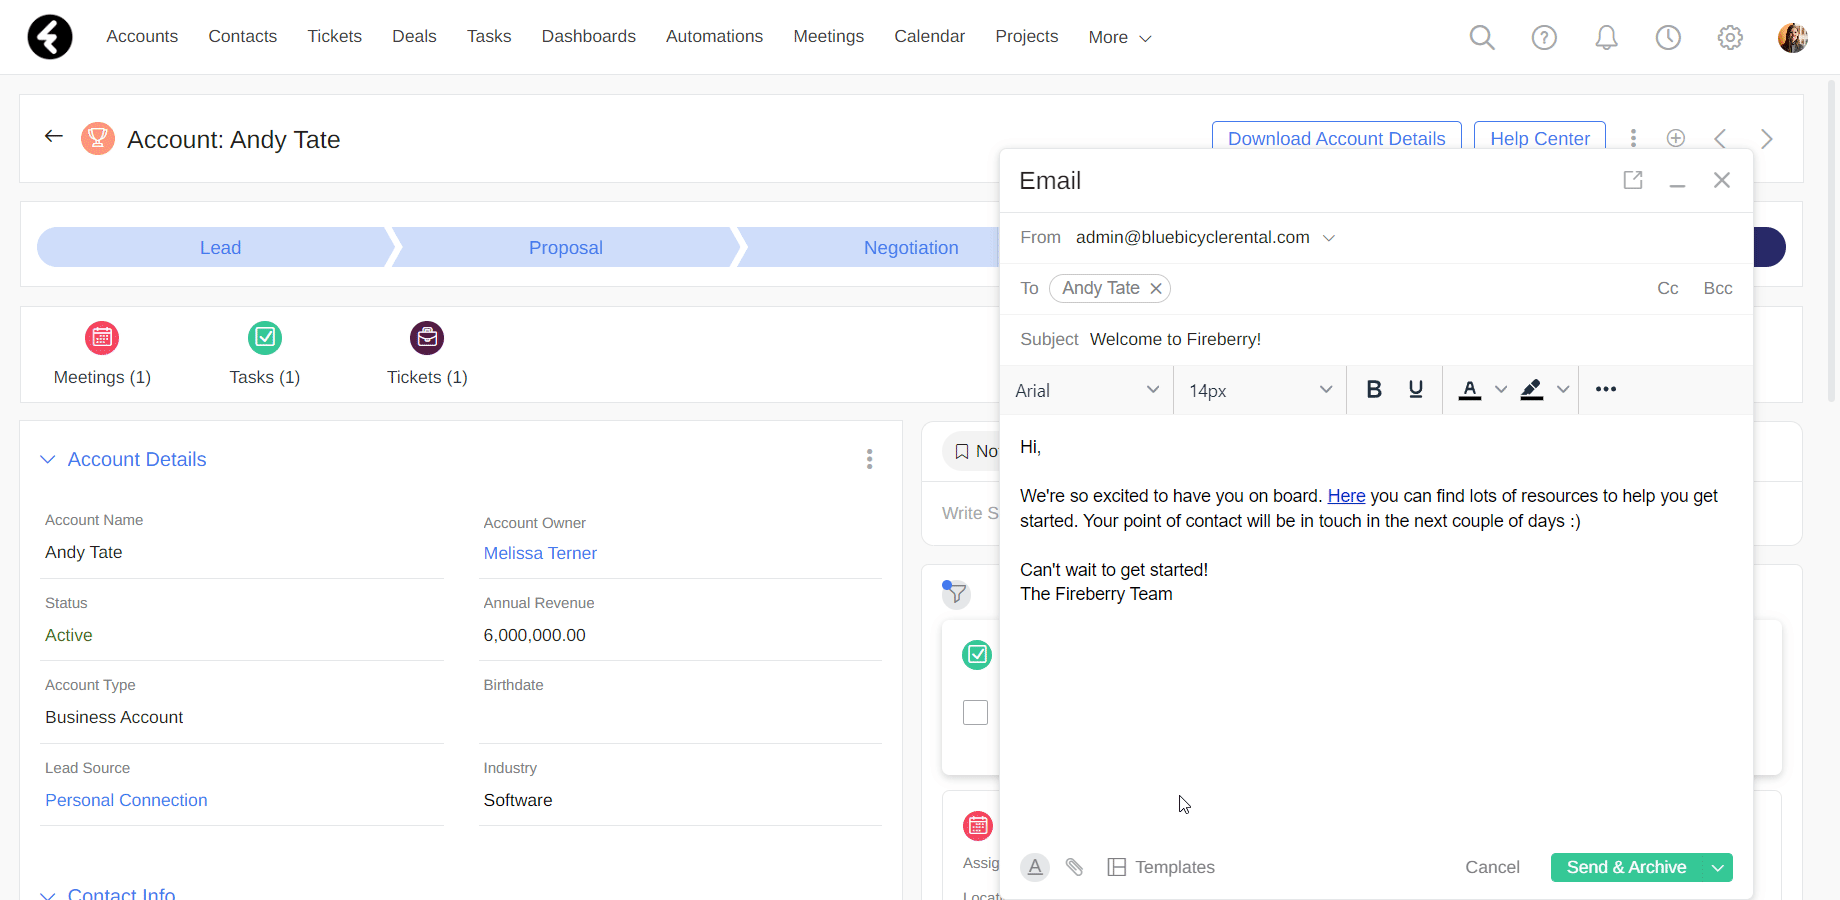Open the Tickets menu item

(335, 36)
